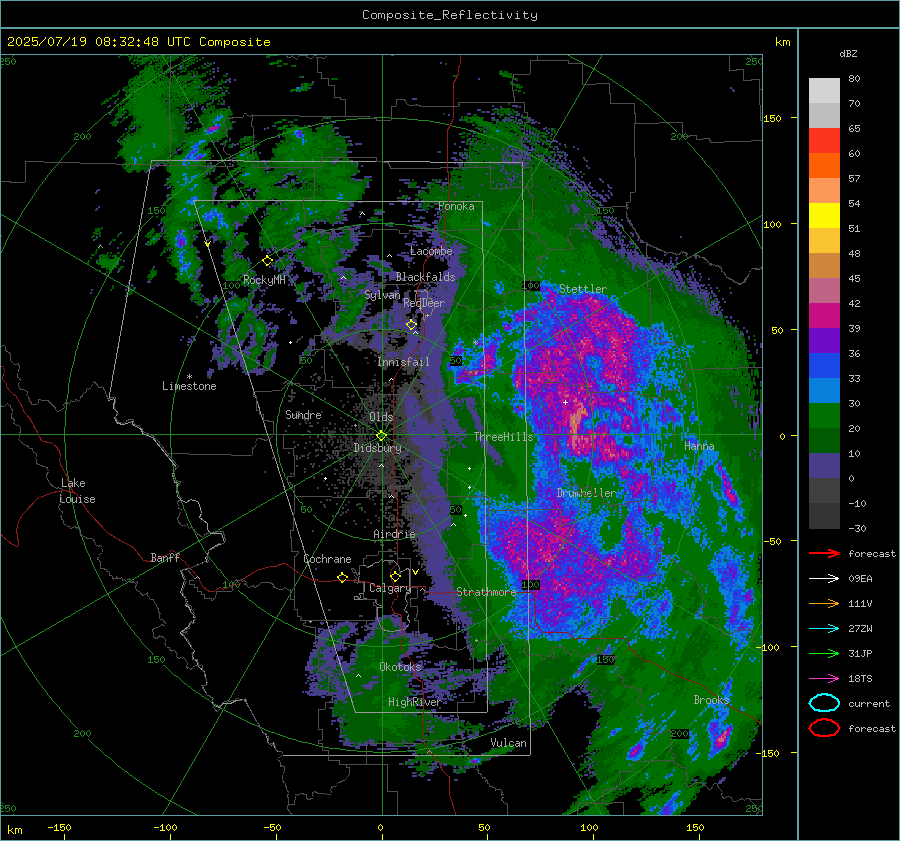Click asterisk marker above Limestone label
Image resolution: width=900 pixels, height=841 pixels.
click(x=189, y=377)
